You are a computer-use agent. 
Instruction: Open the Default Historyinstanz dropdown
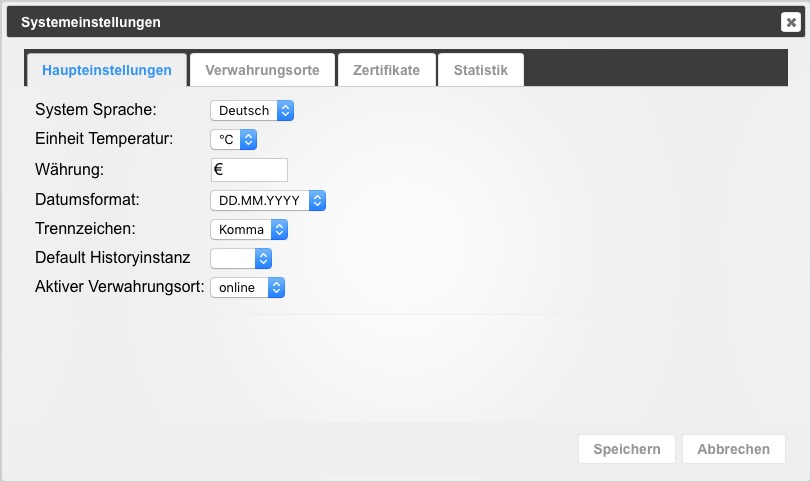[241, 259]
